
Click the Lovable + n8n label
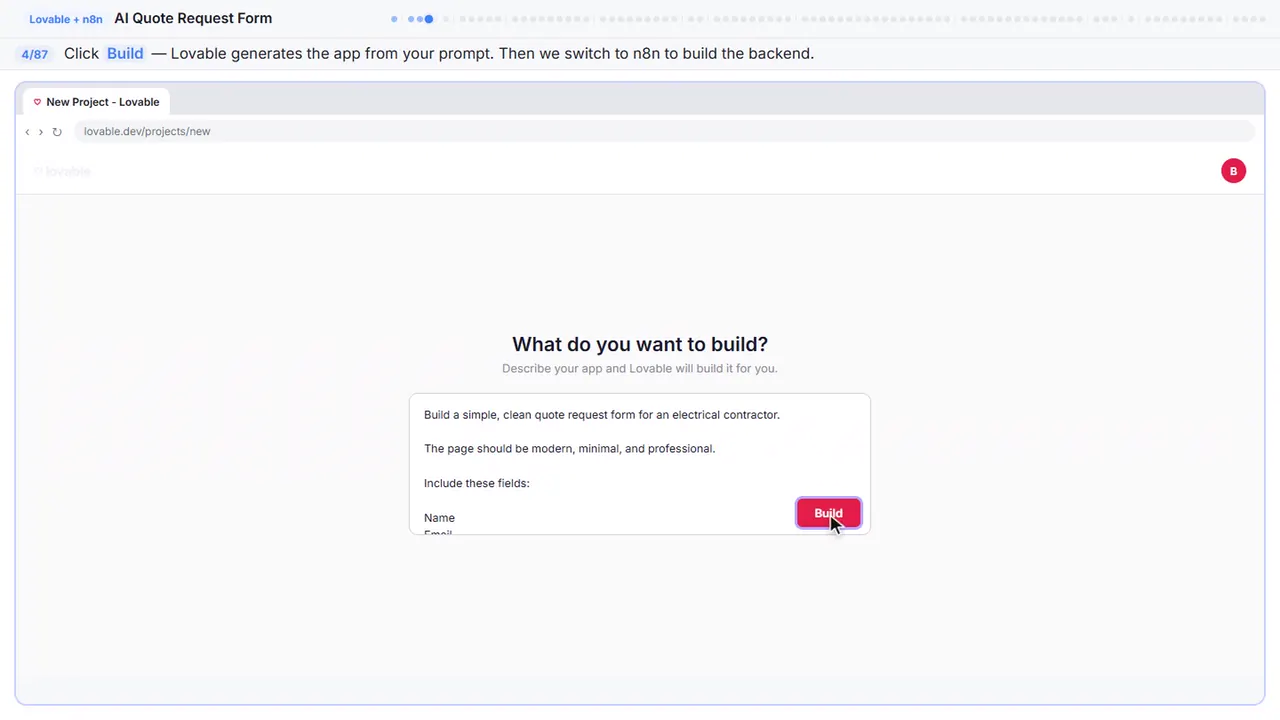[x=66, y=19]
